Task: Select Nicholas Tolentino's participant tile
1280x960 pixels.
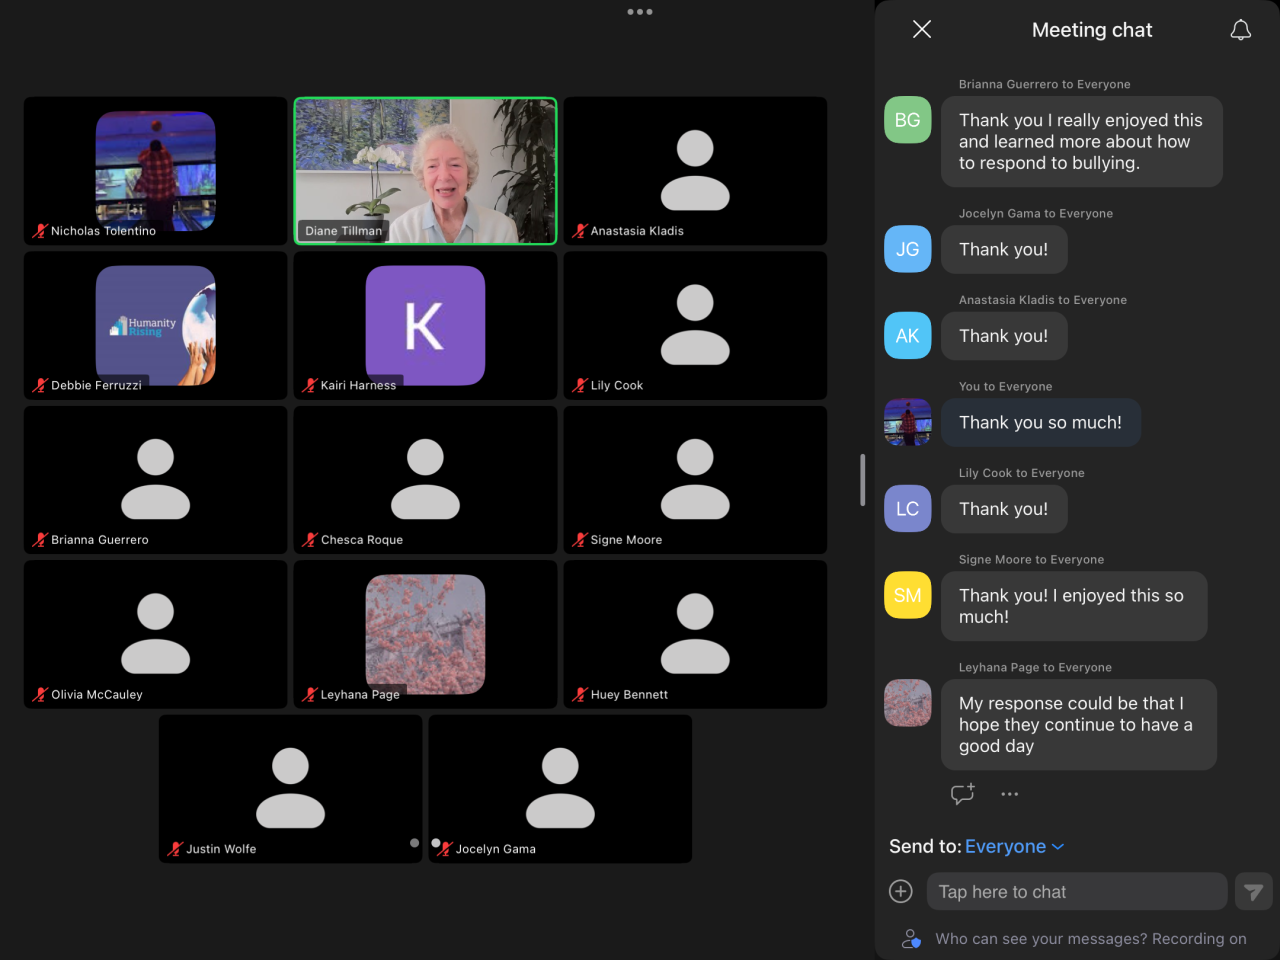Action: pyautogui.click(x=155, y=170)
